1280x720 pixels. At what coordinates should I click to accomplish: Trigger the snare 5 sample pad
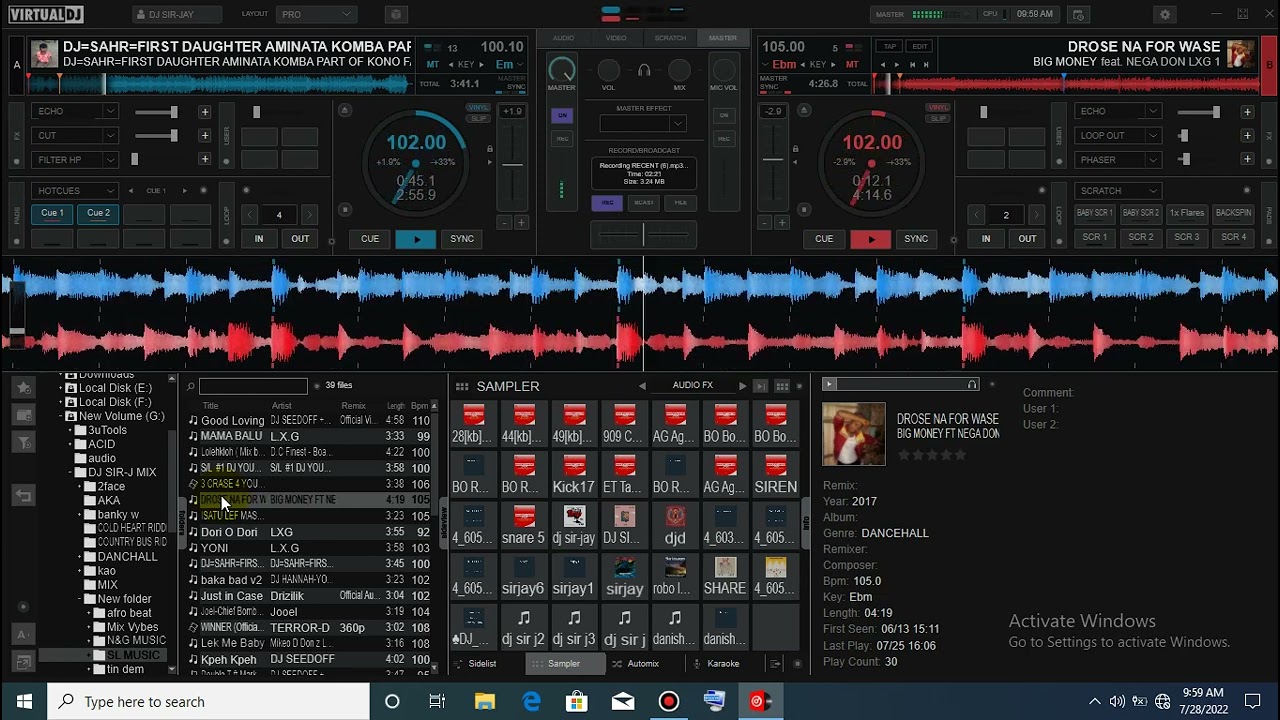point(523,525)
